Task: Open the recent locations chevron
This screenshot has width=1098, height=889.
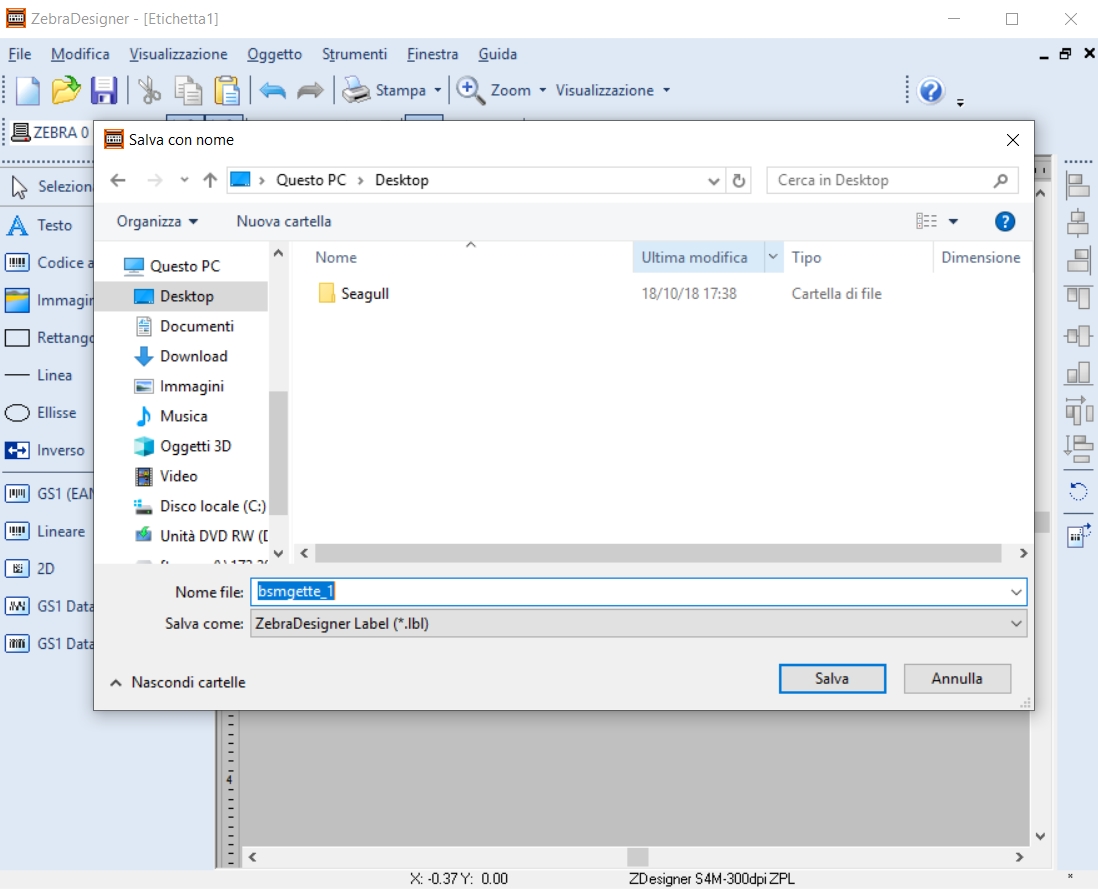Action: point(184,181)
